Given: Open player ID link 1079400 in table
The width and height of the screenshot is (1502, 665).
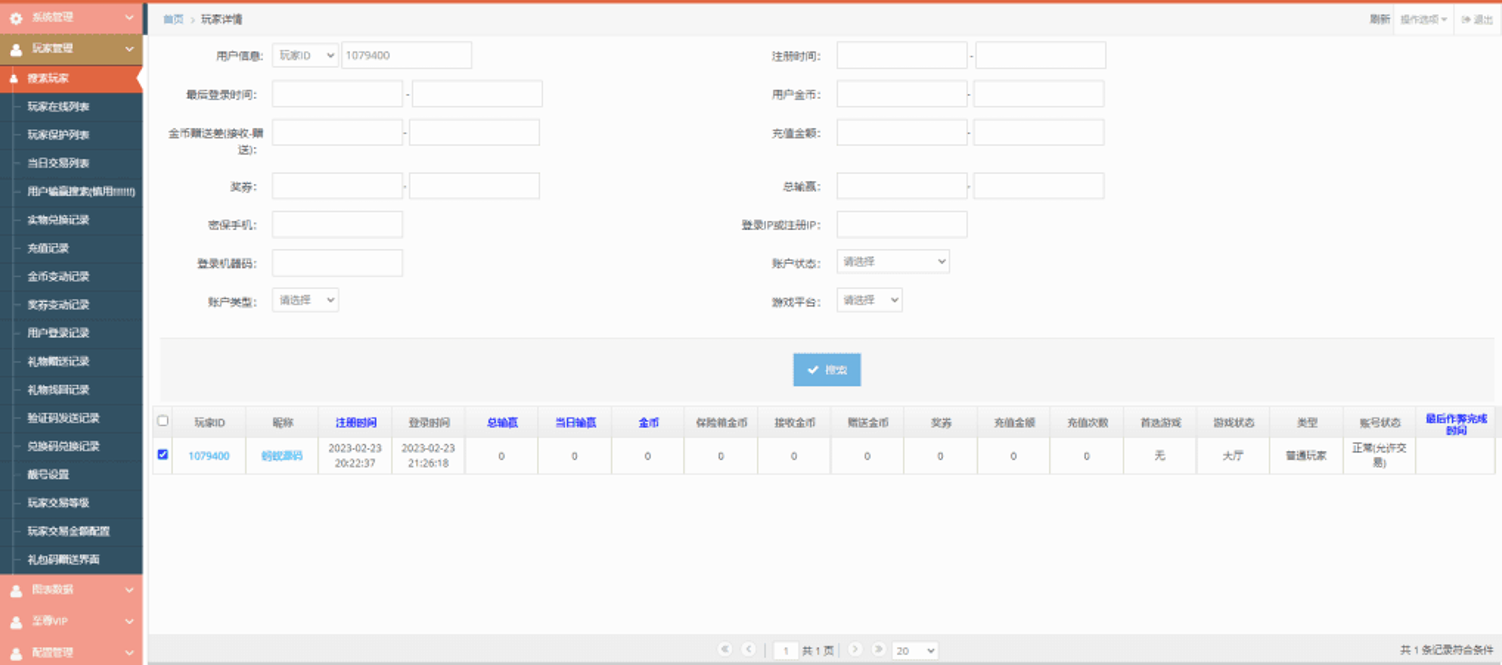Looking at the screenshot, I should point(209,456).
